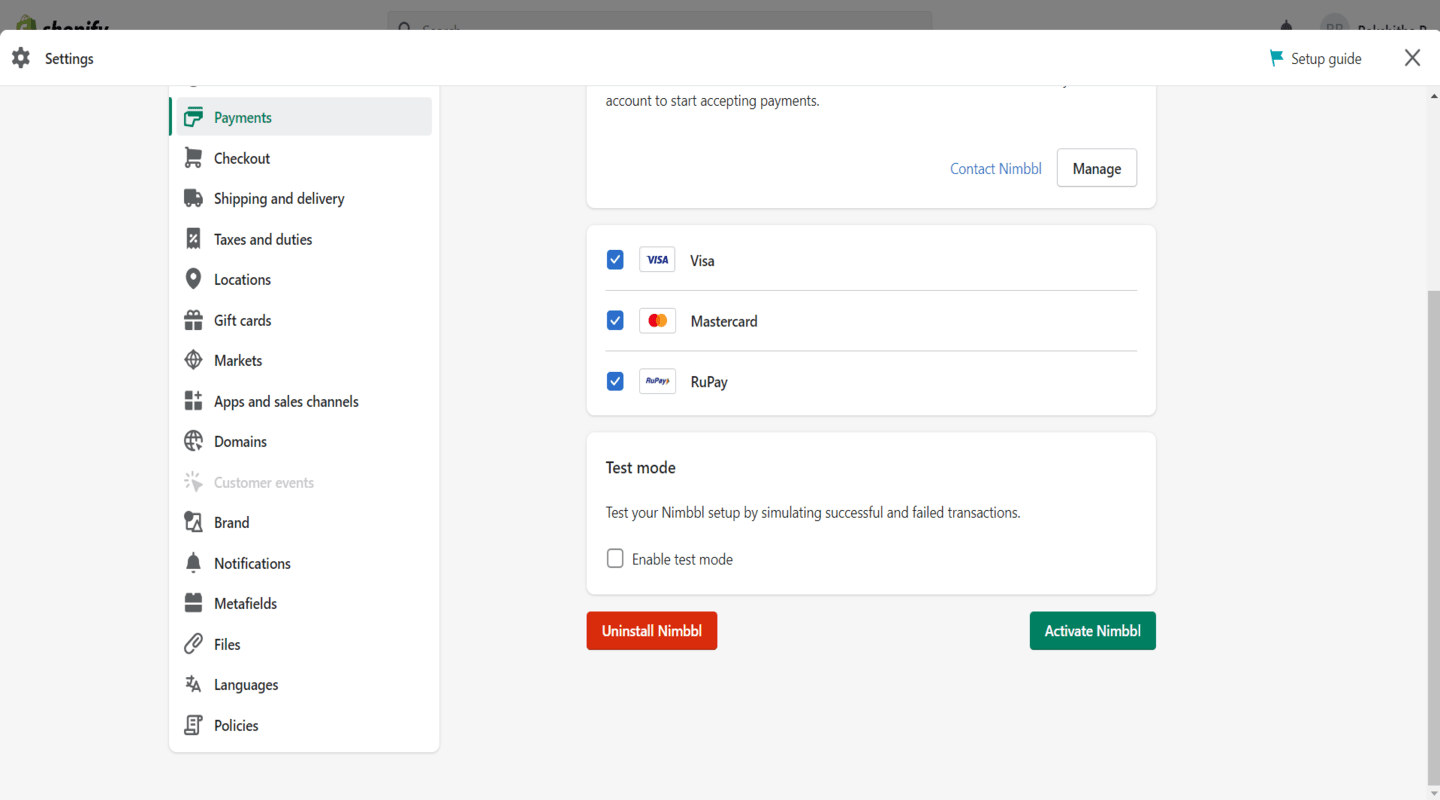Click the Checkout cart icon

coord(193,158)
